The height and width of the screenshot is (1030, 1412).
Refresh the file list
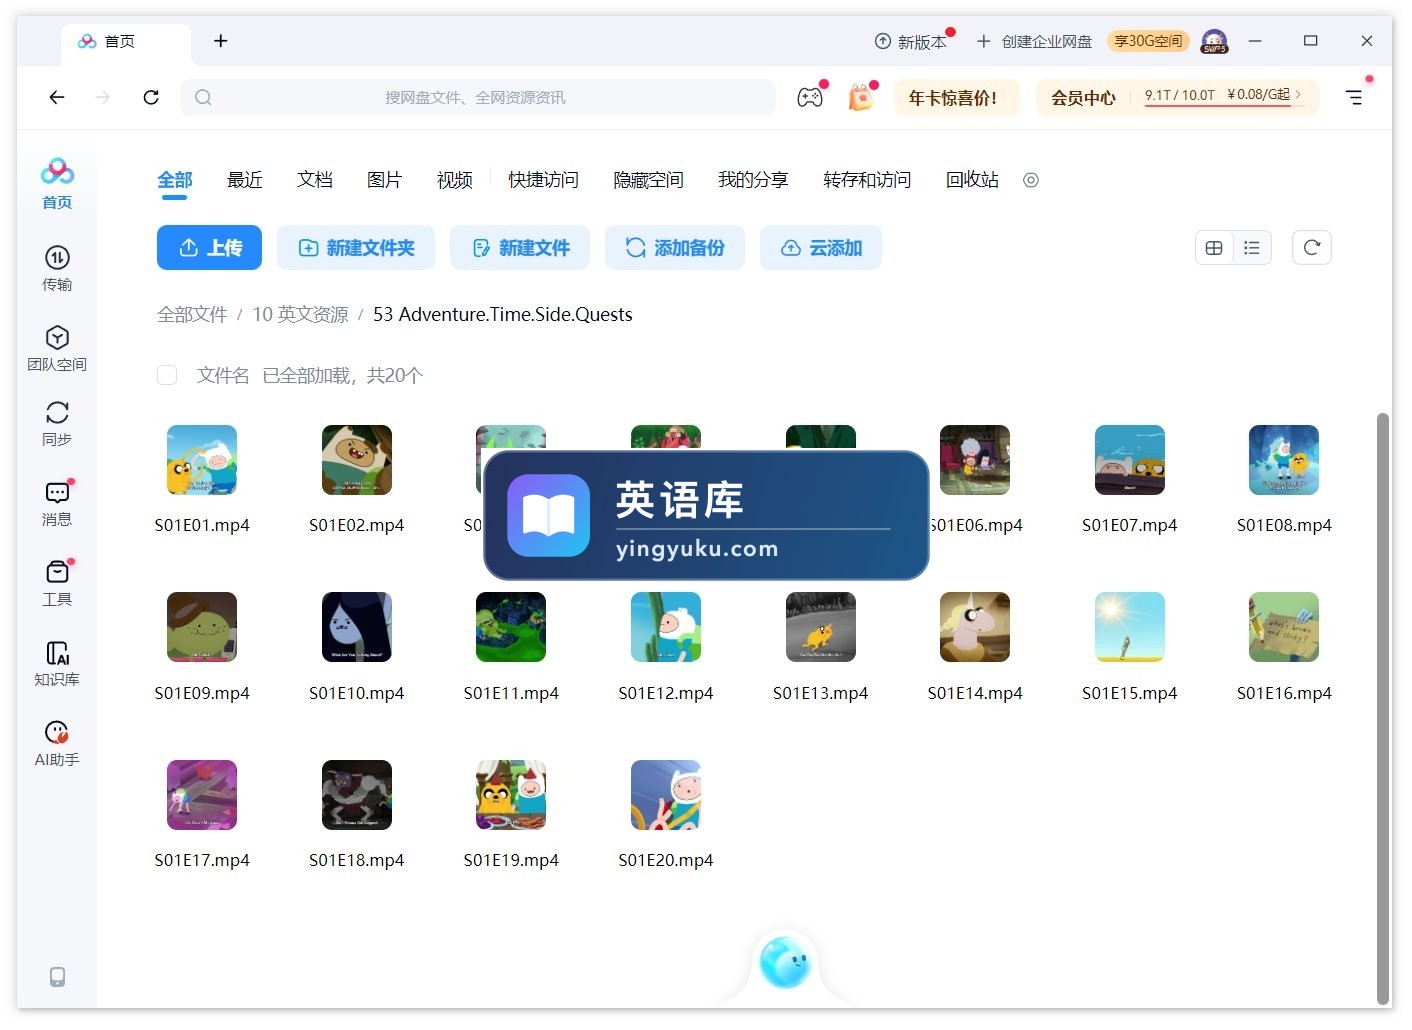click(x=1312, y=248)
